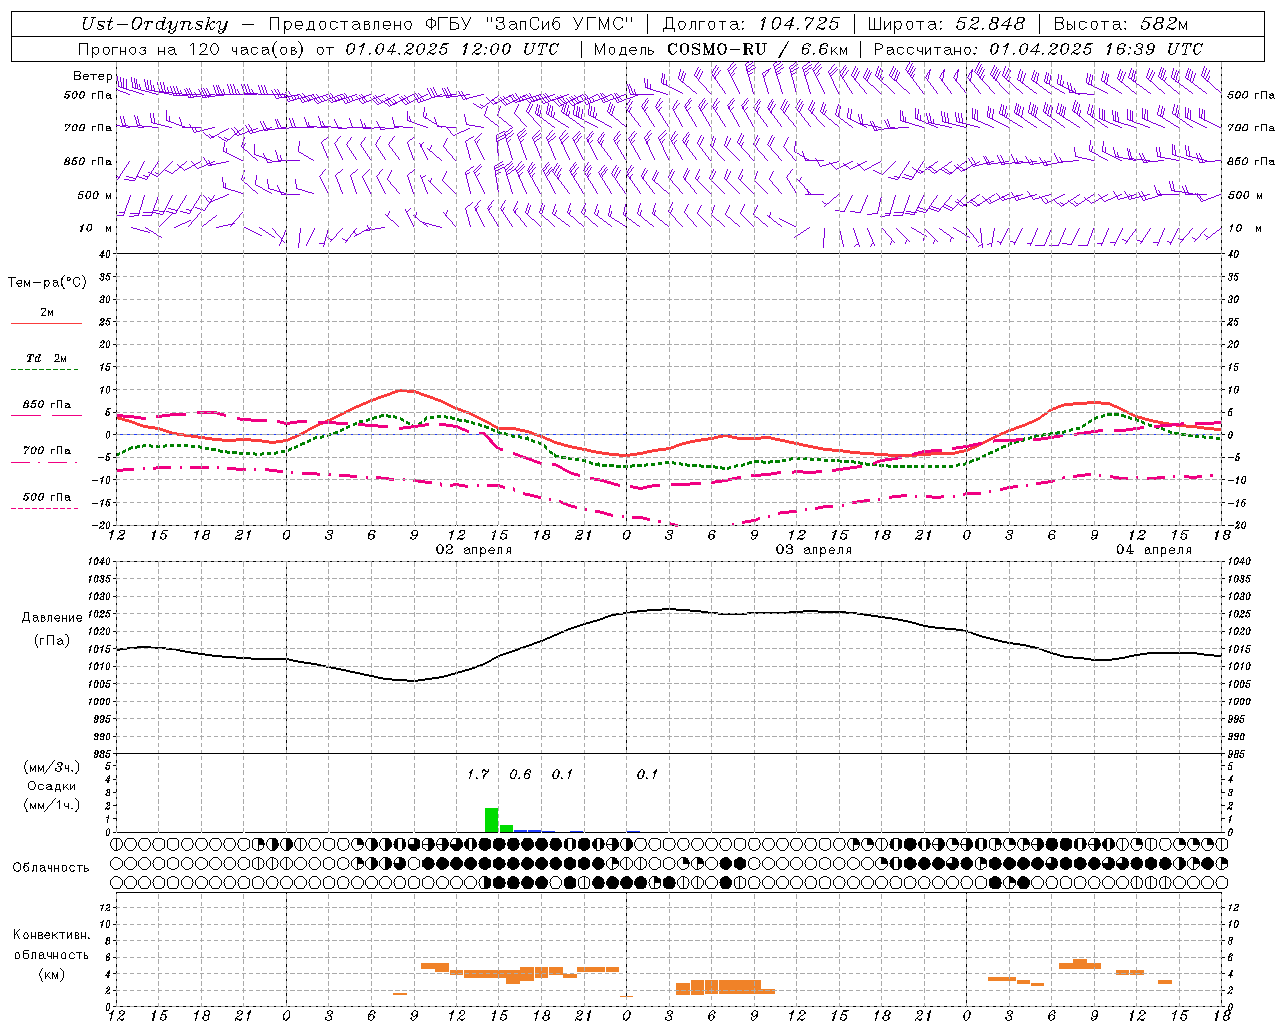Click the "(км)" unit label under convective cloudiness
Image resolution: width=1280 pixels, height=1024 pixels.
click(52, 974)
